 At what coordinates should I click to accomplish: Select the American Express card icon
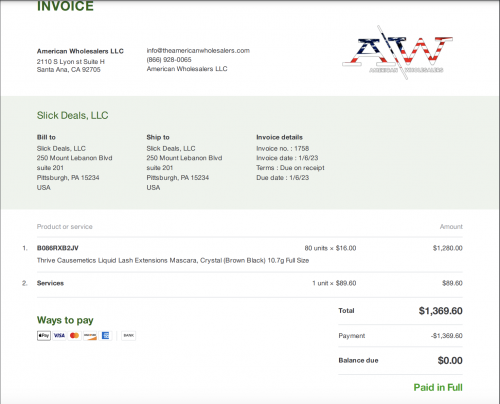(105, 335)
